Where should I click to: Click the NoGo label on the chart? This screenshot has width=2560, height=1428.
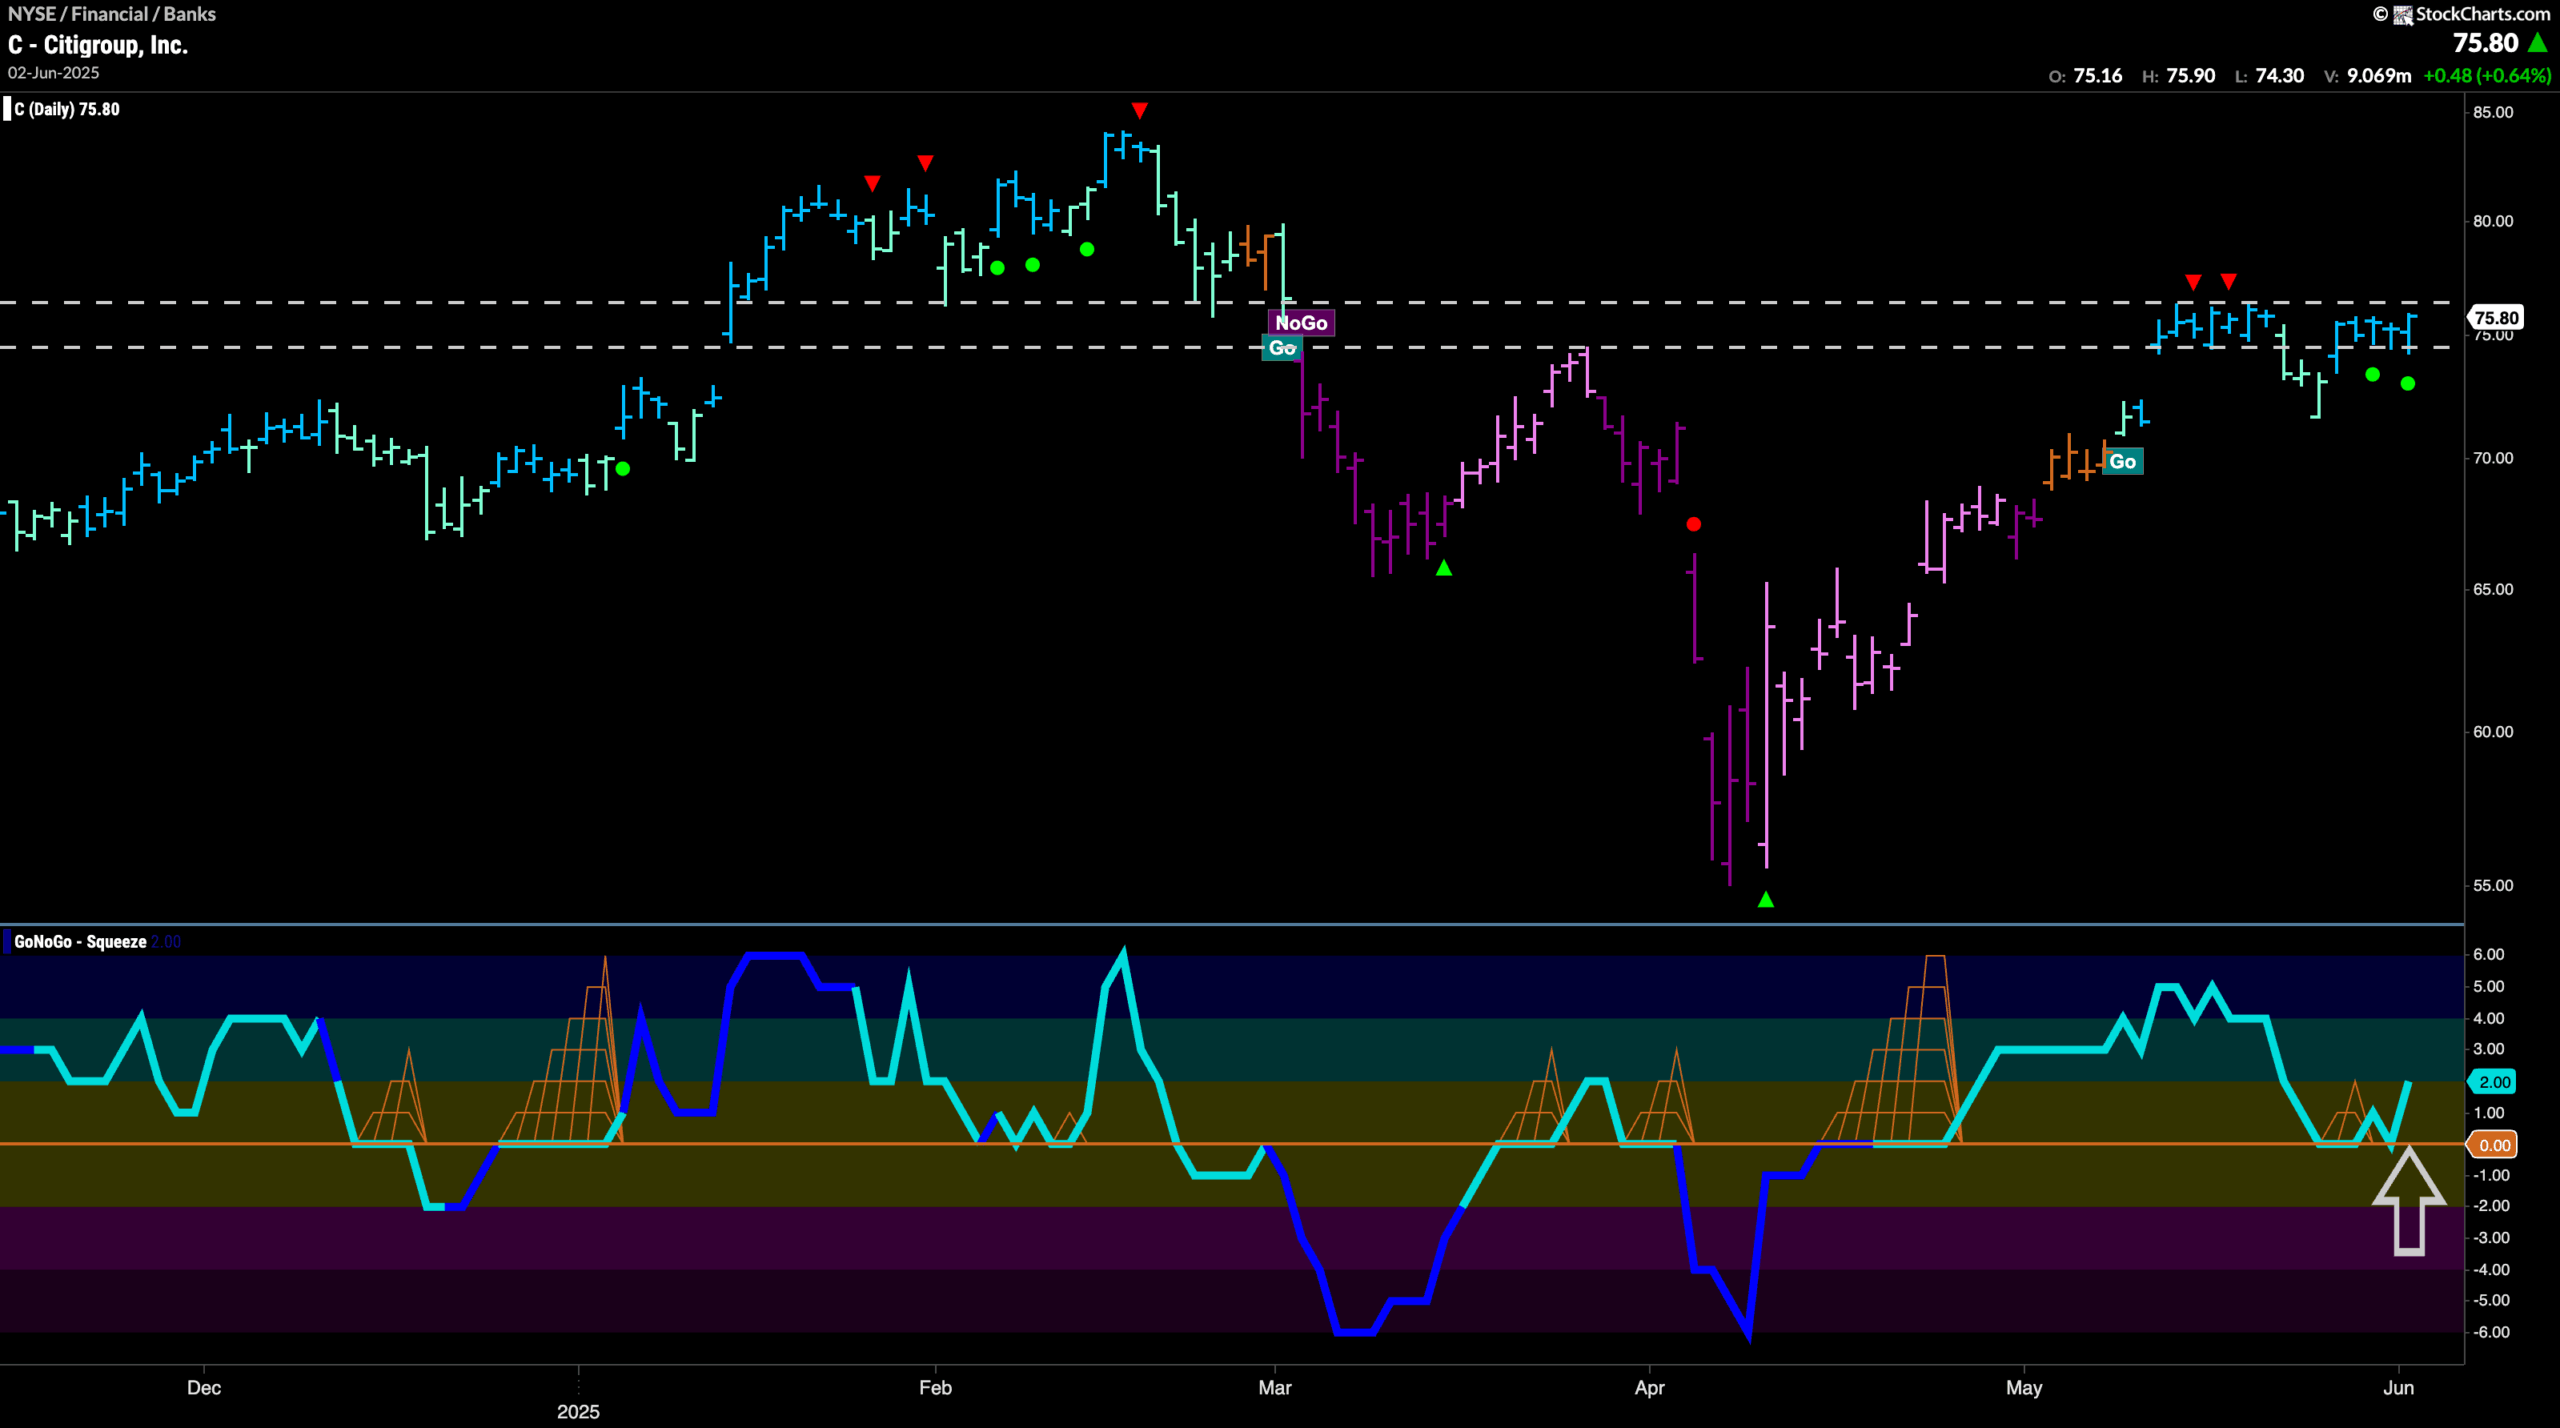pos(1301,323)
